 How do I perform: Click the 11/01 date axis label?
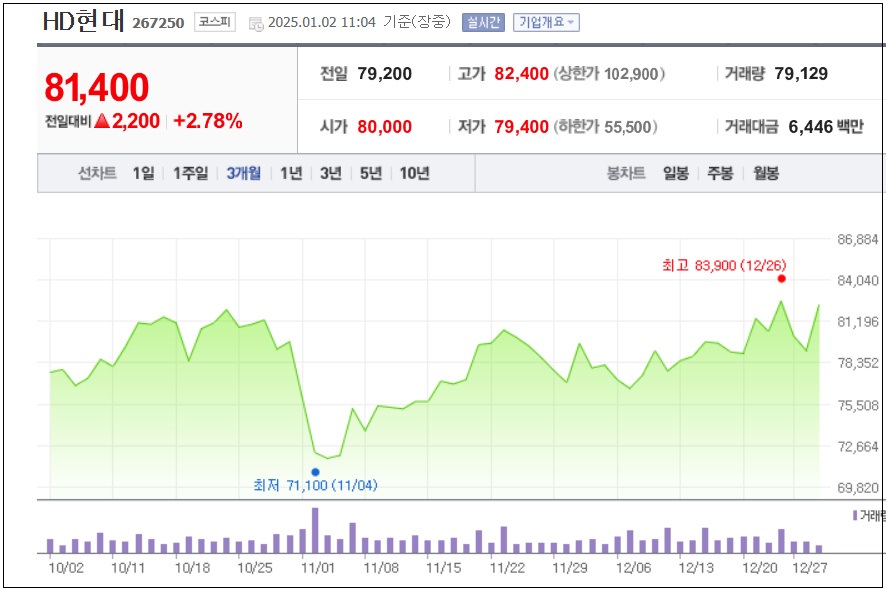318,568
